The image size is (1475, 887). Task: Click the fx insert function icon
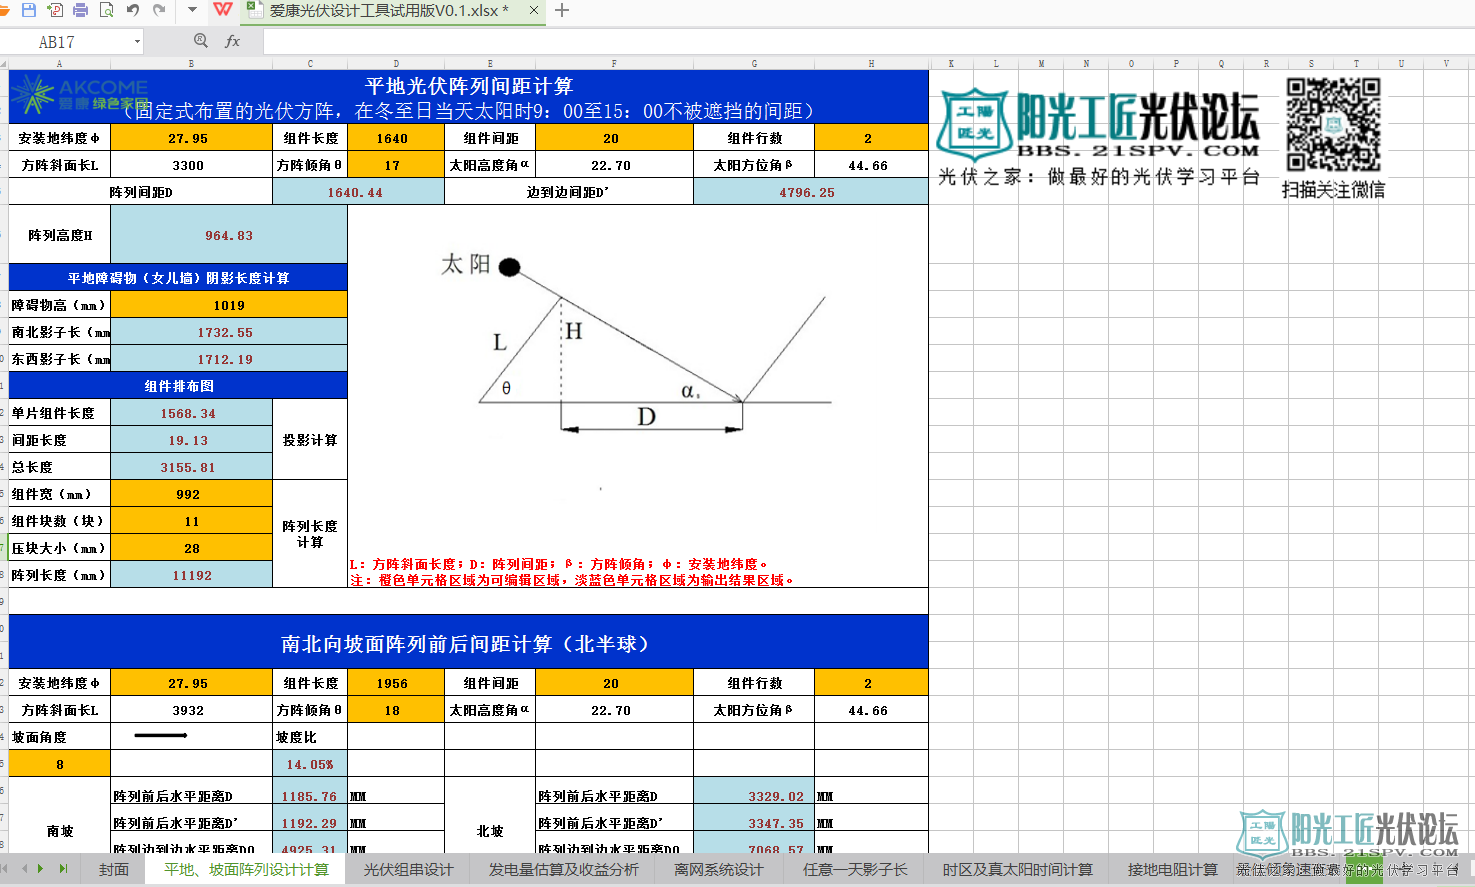pos(233,41)
